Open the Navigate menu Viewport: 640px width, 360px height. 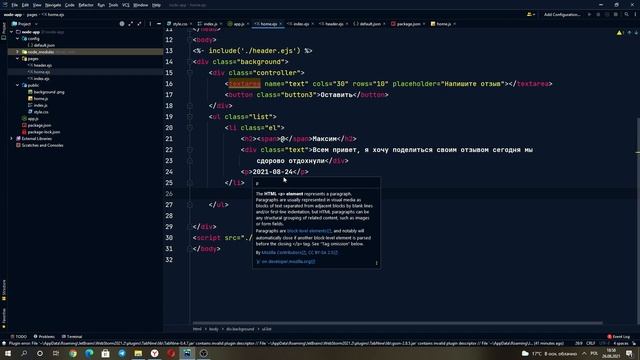(53, 5)
